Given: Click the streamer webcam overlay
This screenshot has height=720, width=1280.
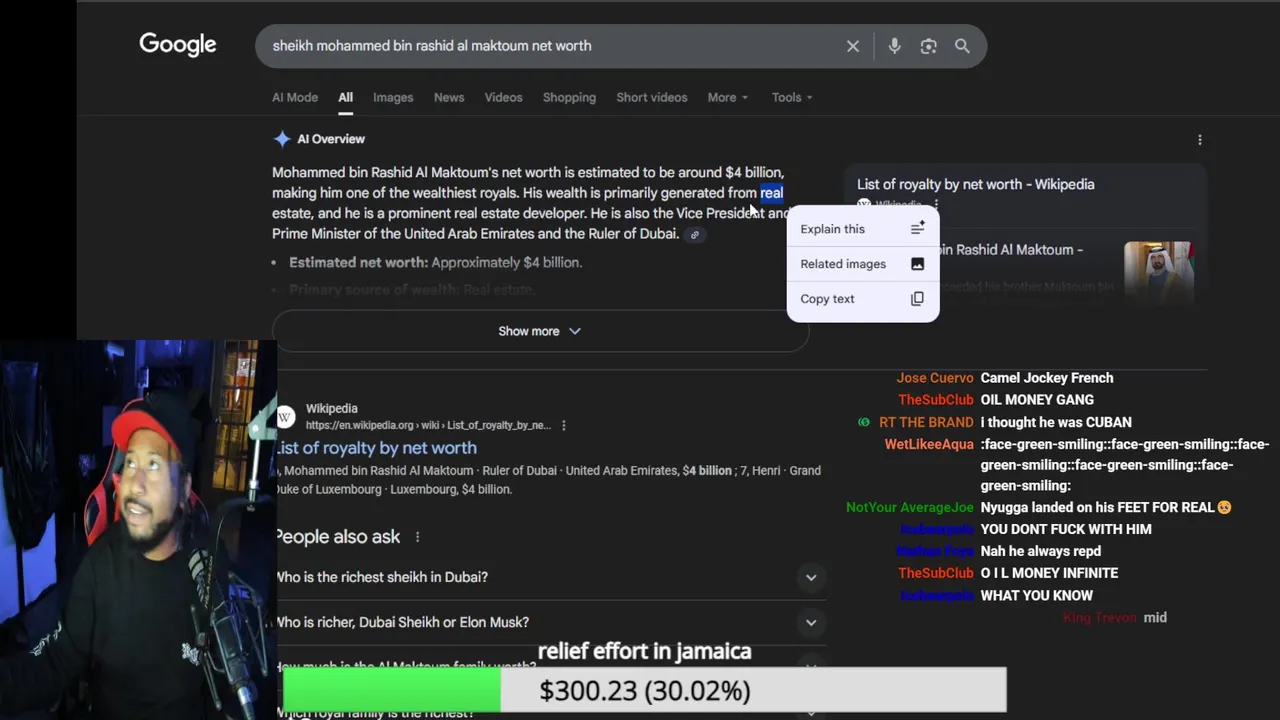Looking at the screenshot, I should pos(138,530).
